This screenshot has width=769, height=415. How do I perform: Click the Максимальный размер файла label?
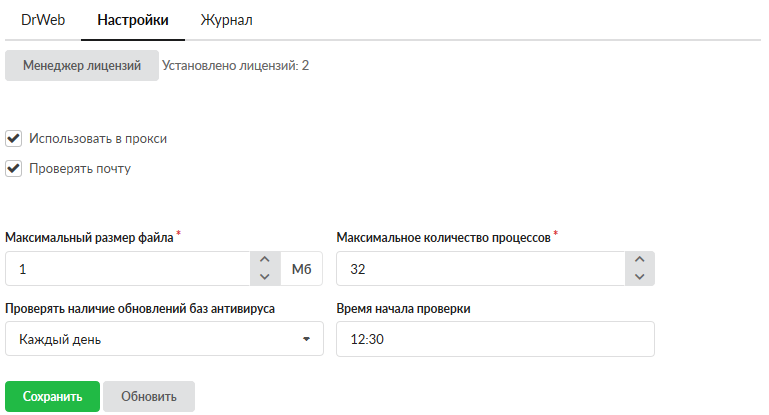[x=90, y=237]
